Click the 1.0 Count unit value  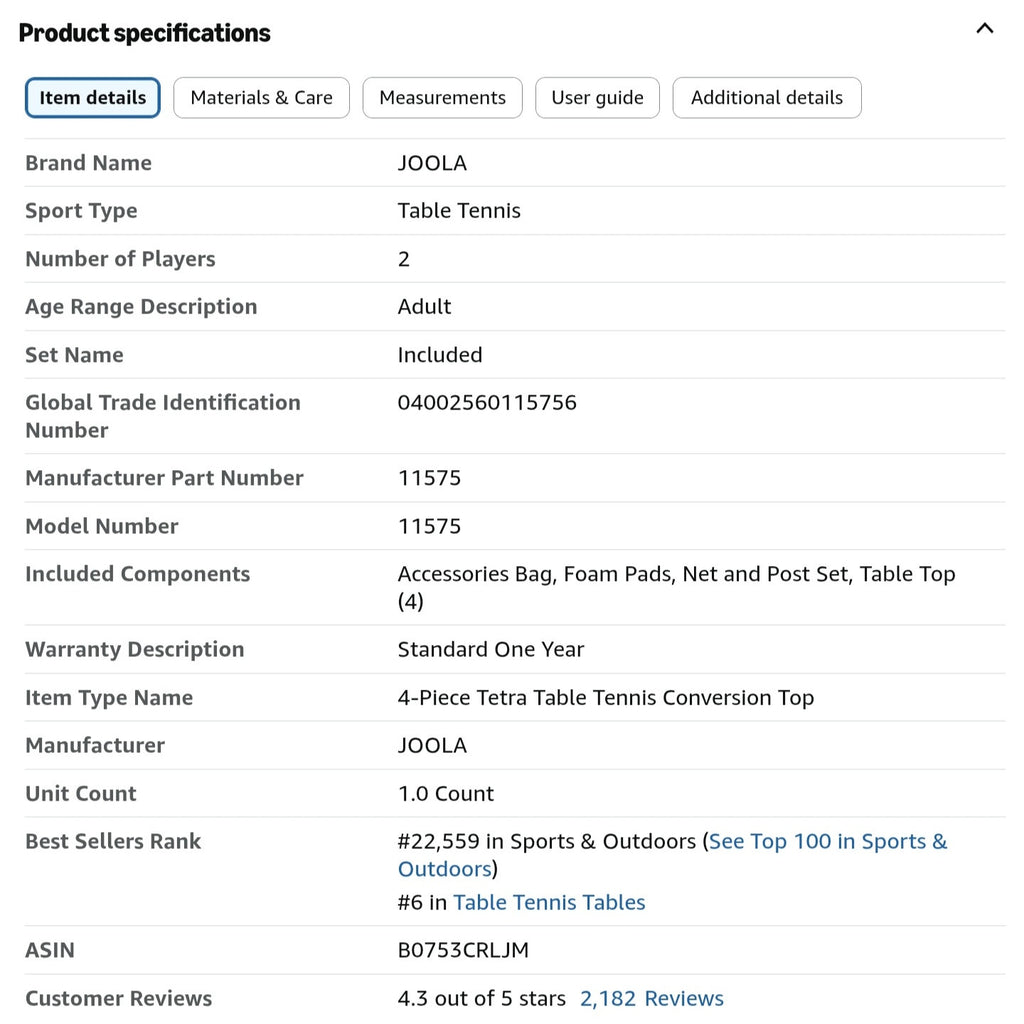pyautogui.click(x=446, y=793)
